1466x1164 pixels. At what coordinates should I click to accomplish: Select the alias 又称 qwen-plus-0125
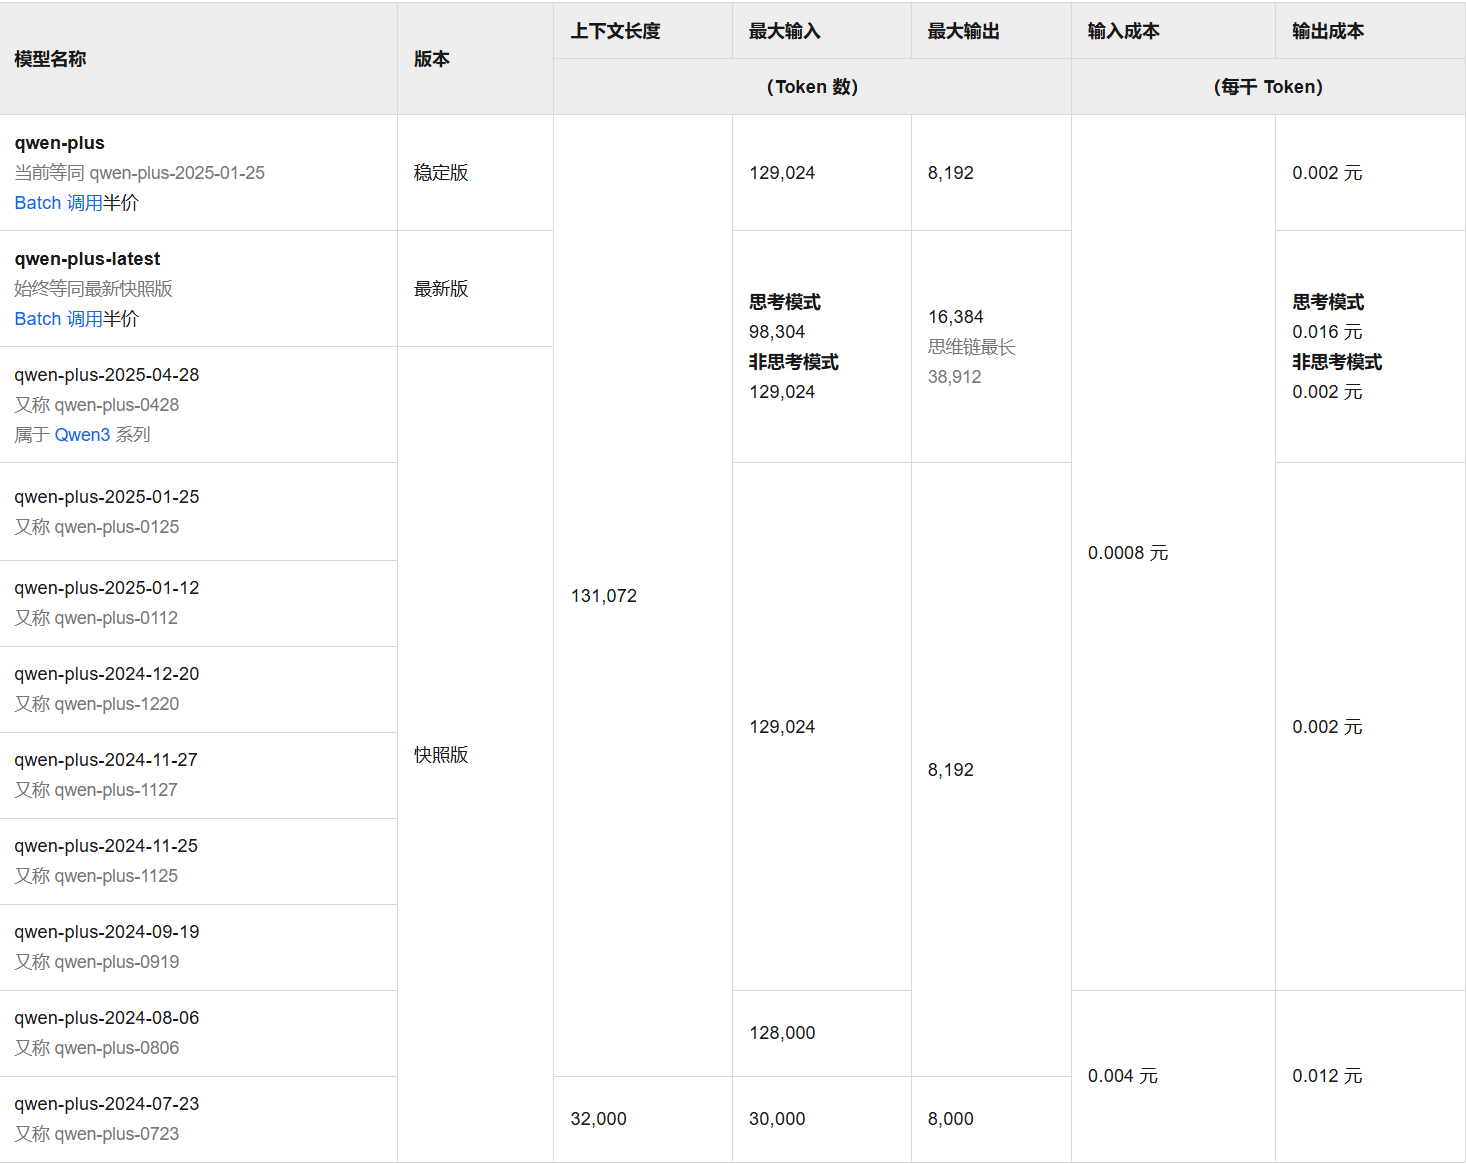tap(97, 527)
